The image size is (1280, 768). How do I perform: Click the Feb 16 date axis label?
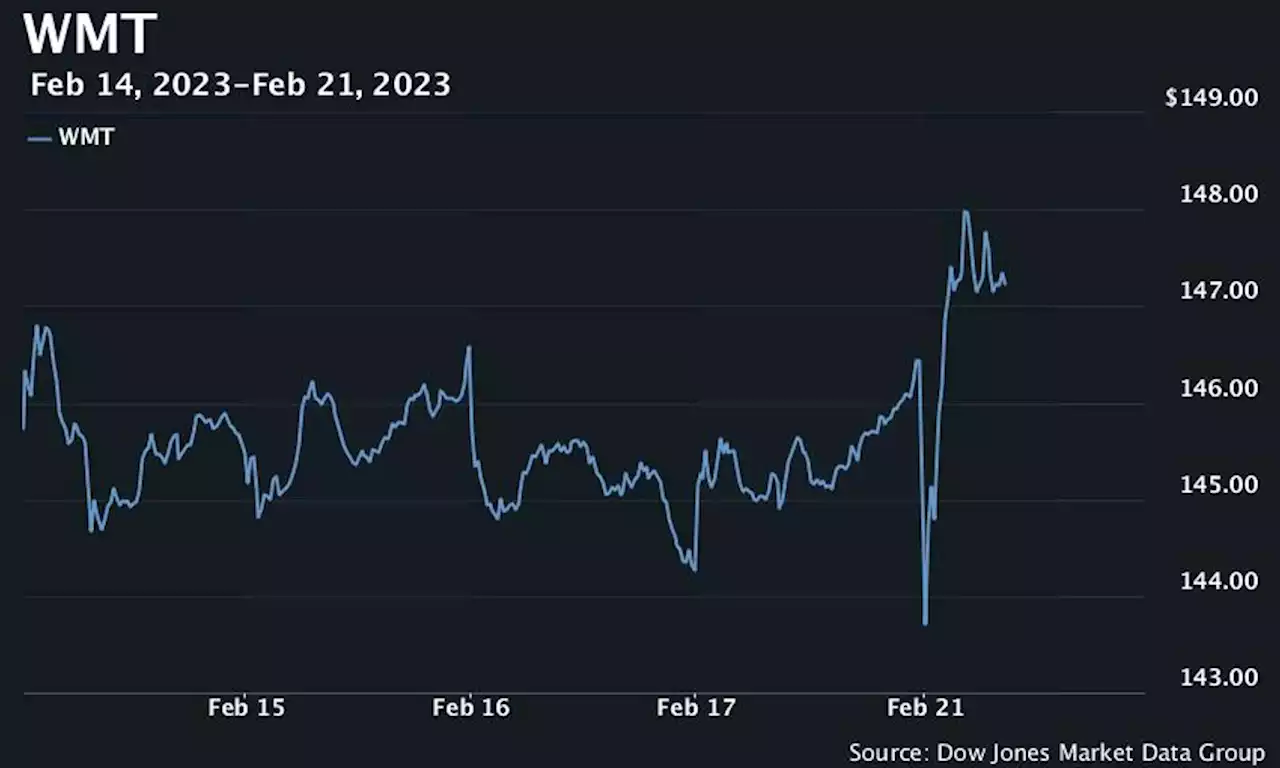click(471, 708)
